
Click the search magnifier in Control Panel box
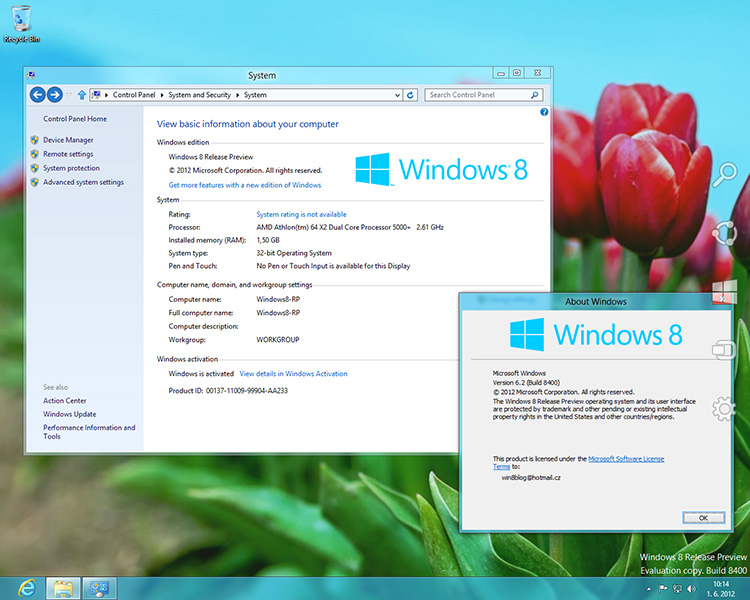pyautogui.click(x=535, y=95)
